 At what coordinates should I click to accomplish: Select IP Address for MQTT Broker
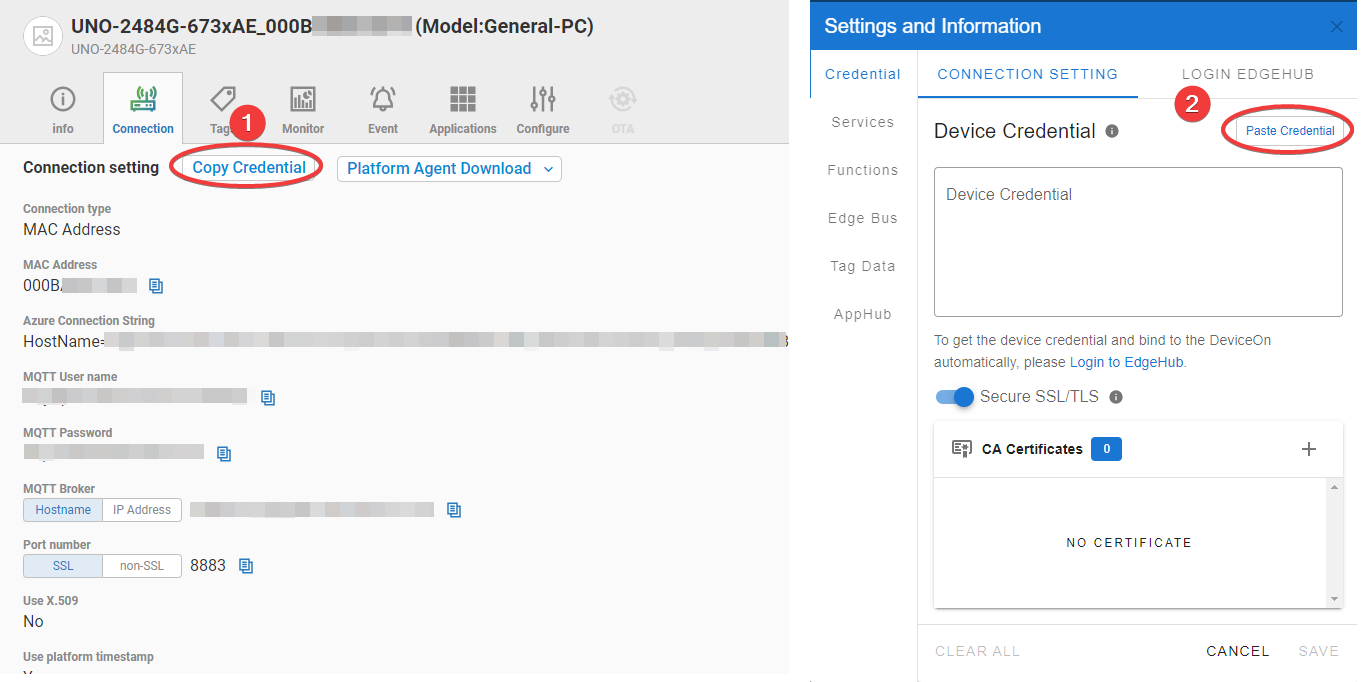coord(142,510)
